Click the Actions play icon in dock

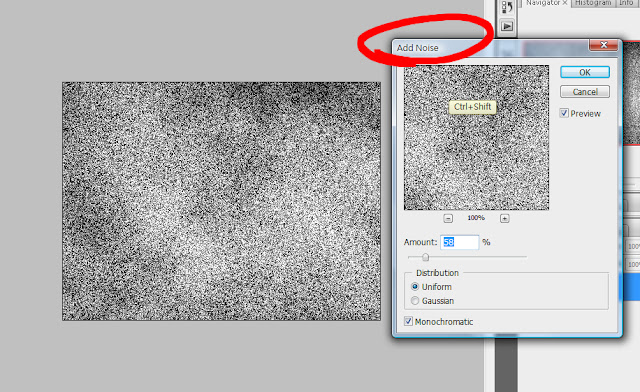tap(507, 26)
